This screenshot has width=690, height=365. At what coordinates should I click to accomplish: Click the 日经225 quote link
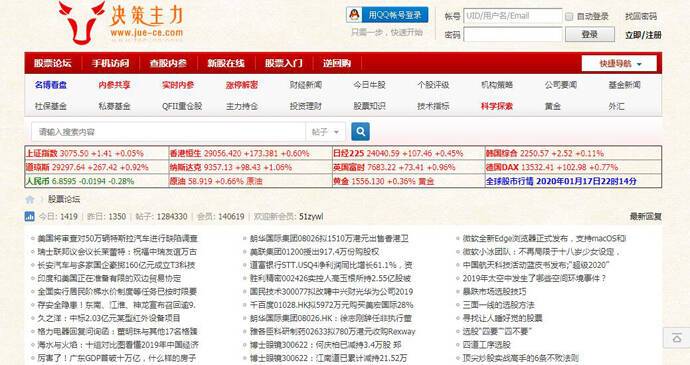click(x=349, y=153)
